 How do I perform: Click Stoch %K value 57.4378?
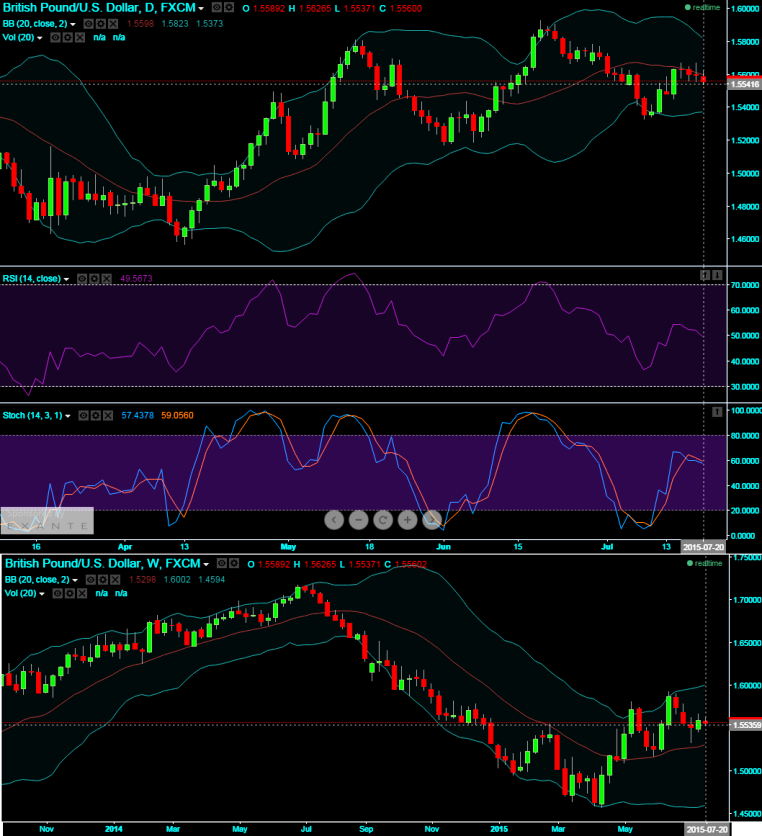tap(138, 415)
